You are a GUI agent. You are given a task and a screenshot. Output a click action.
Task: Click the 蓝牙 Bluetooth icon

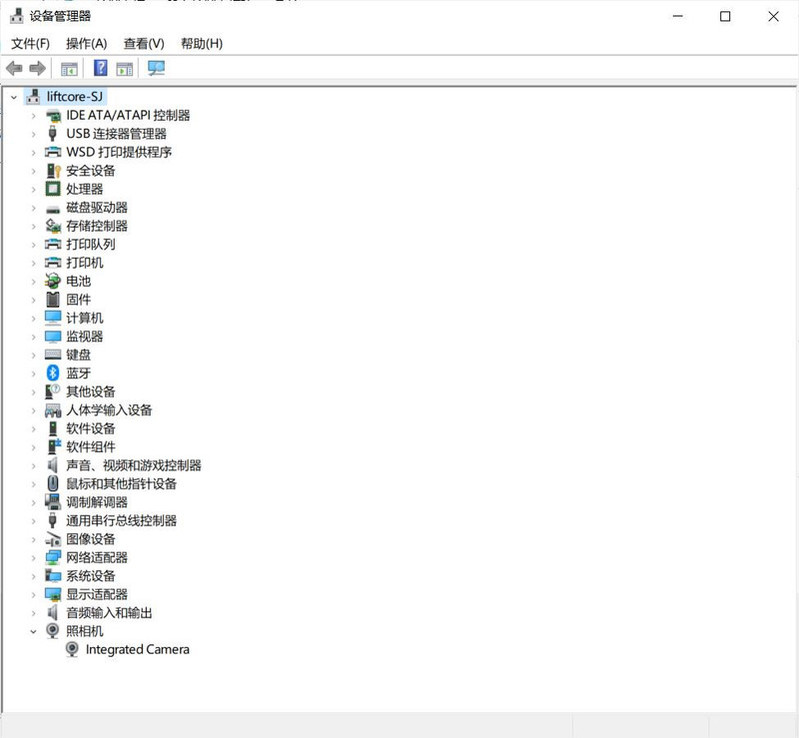click(x=53, y=373)
